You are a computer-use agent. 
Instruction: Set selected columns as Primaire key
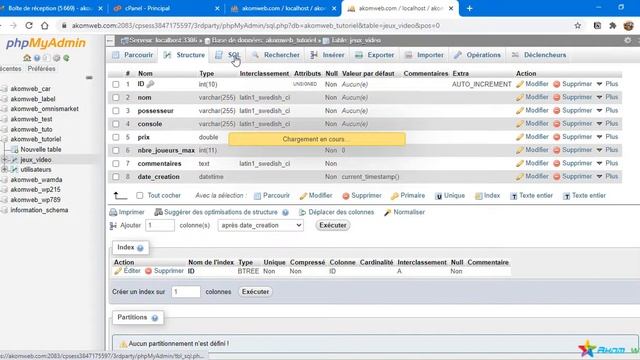[408, 196]
